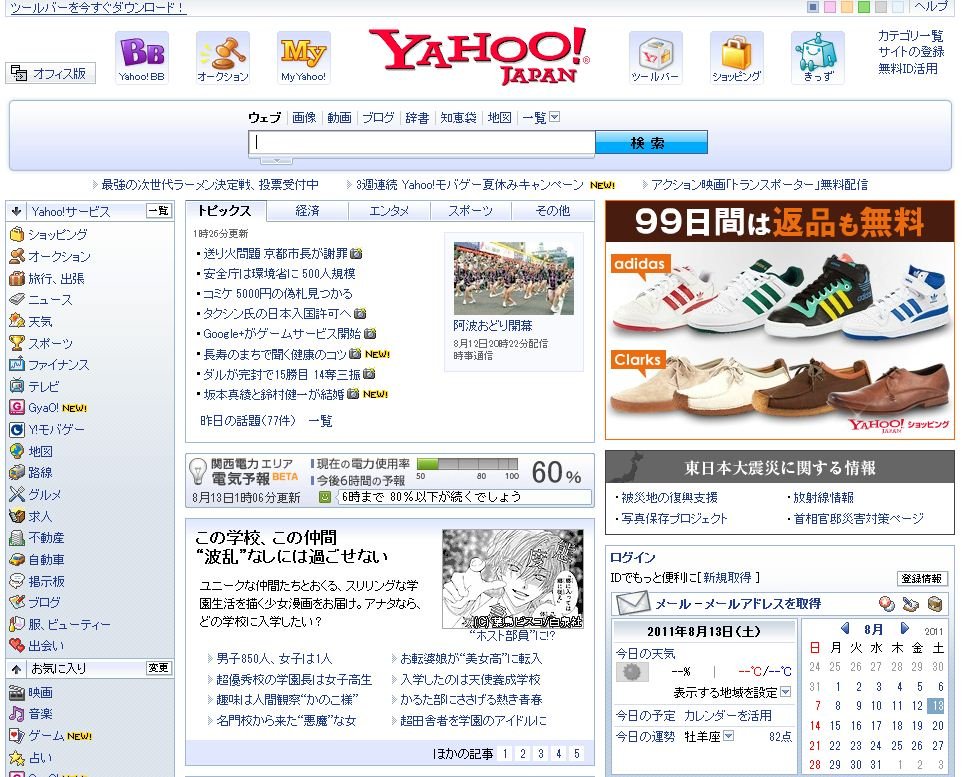
Task: Click the briefcase icon in mail row
Action: click(x=934, y=604)
